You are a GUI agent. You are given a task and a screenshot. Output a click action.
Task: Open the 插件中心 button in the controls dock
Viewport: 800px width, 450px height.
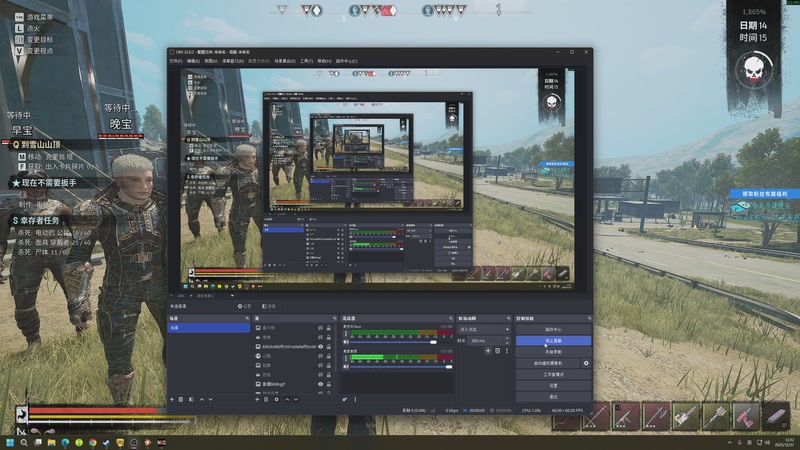click(554, 330)
